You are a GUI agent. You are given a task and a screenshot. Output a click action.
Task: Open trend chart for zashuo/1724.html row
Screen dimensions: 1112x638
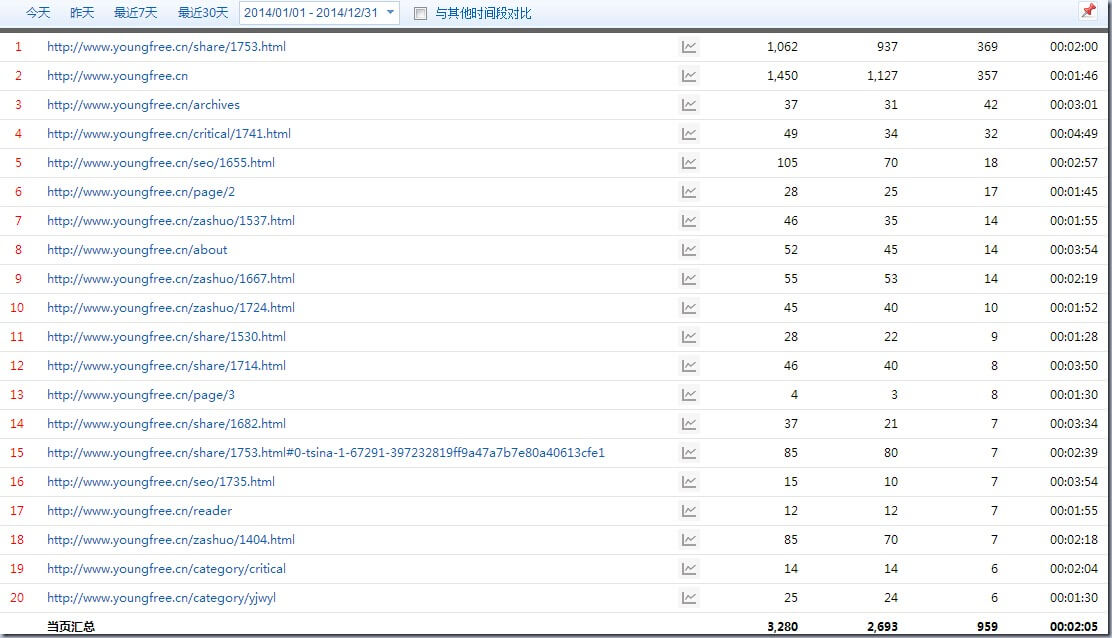(x=689, y=308)
